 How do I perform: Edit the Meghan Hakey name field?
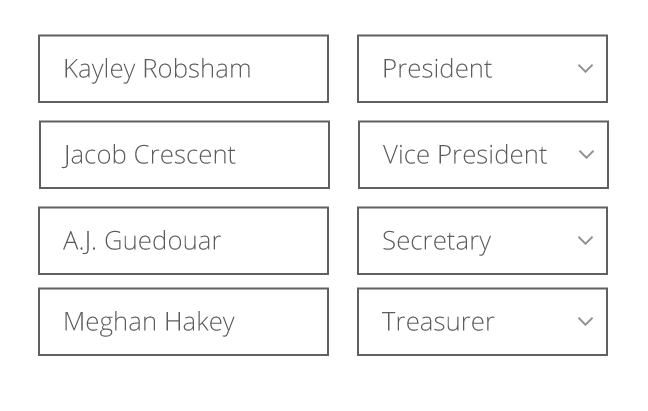pyautogui.click(x=183, y=322)
